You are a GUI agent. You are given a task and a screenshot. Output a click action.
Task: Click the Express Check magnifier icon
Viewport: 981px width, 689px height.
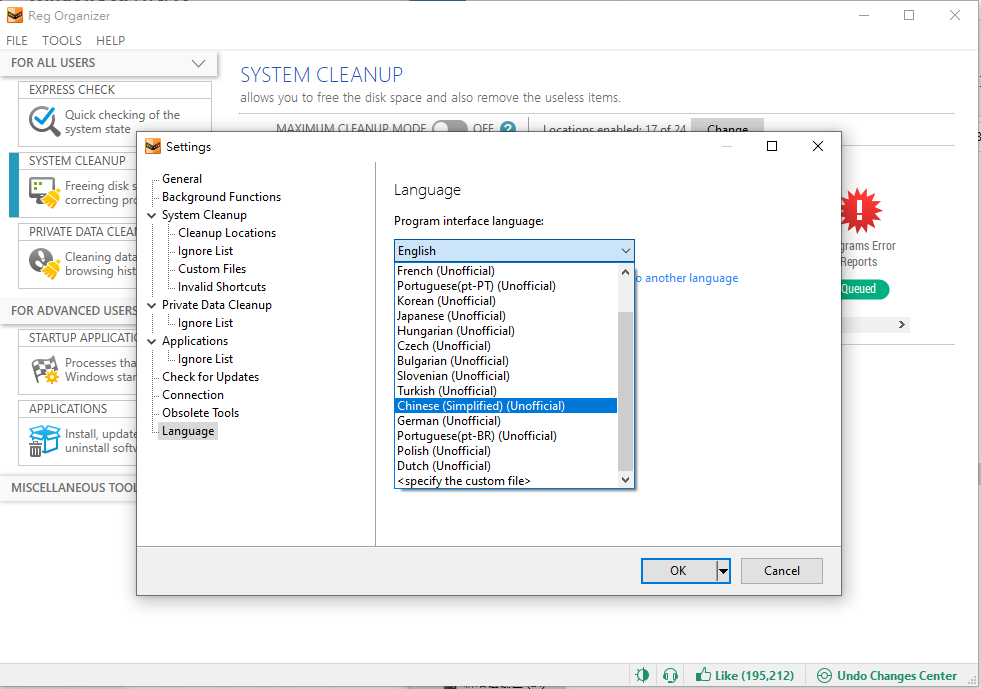tap(44, 122)
